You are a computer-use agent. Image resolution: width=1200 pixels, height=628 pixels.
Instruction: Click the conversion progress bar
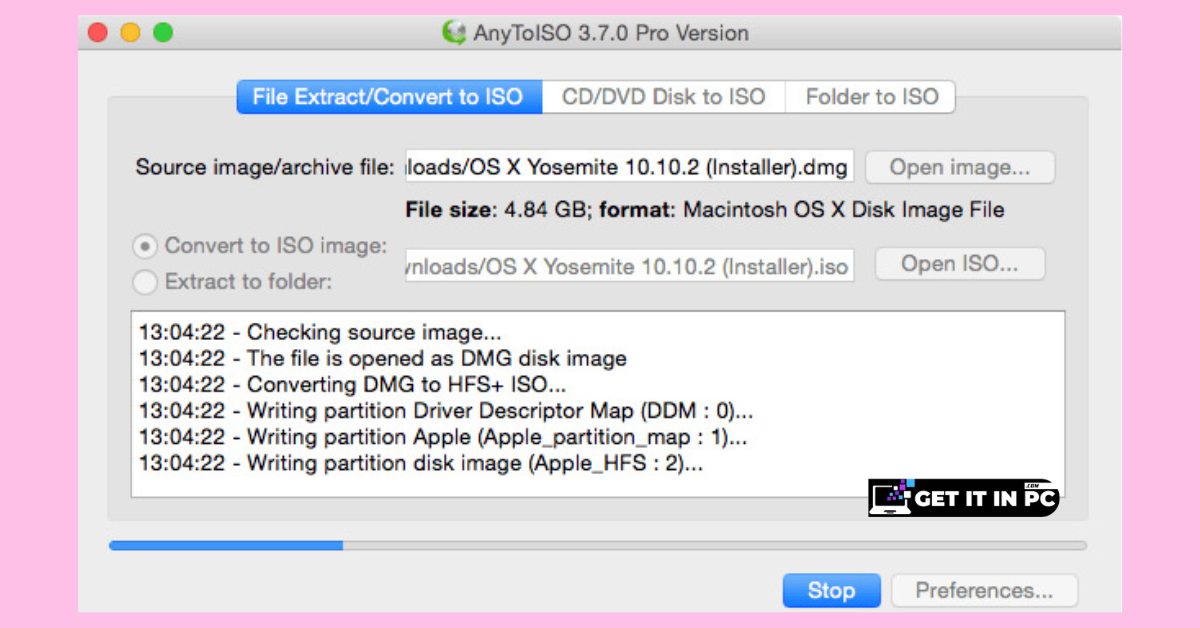(598, 546)
